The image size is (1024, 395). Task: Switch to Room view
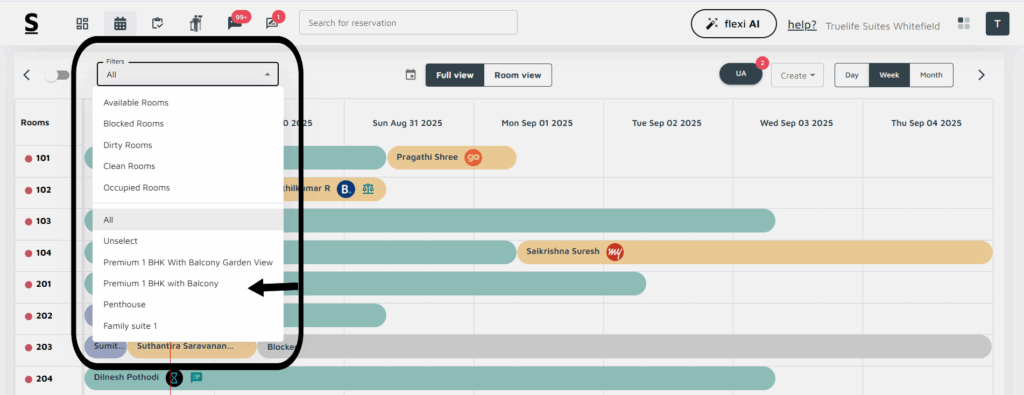point(518,75)
